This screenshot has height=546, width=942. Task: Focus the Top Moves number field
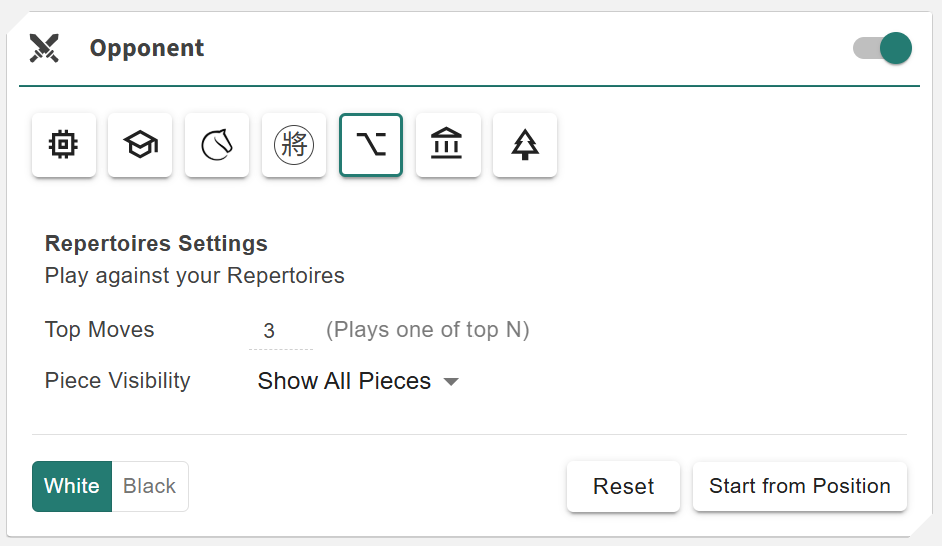tap(280, 331)
